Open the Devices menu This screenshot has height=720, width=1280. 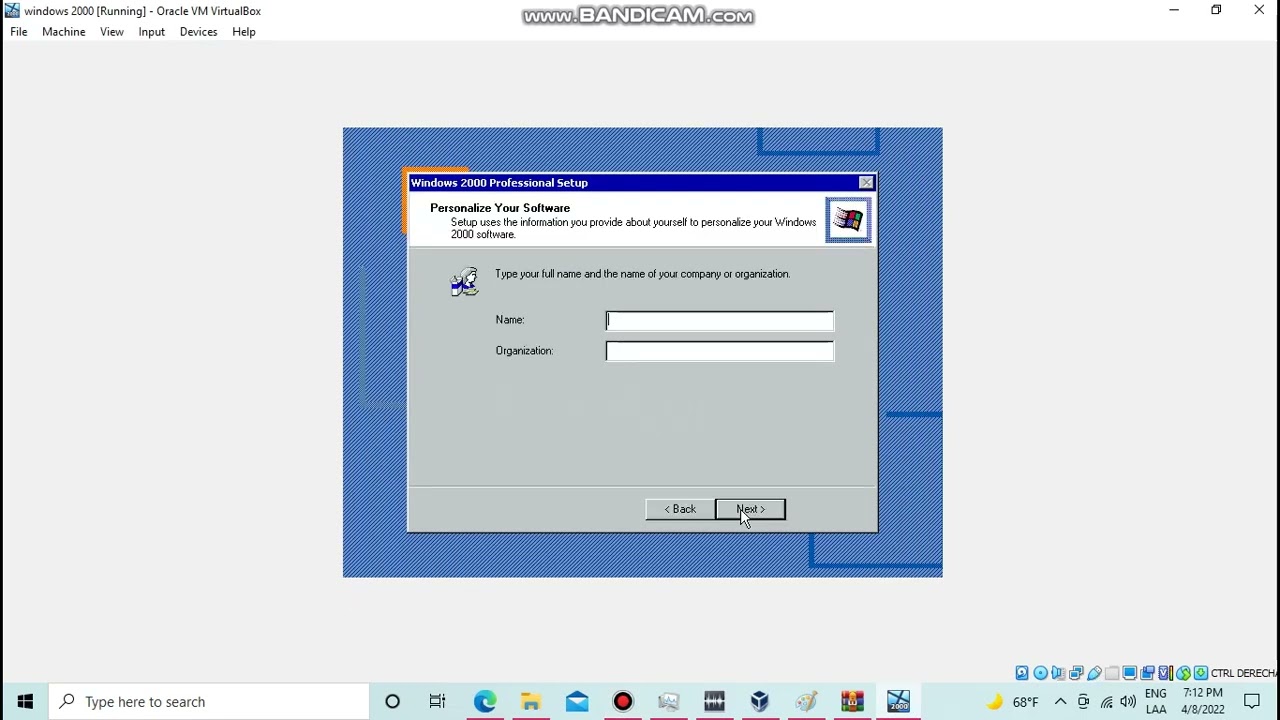coord(198,32)
